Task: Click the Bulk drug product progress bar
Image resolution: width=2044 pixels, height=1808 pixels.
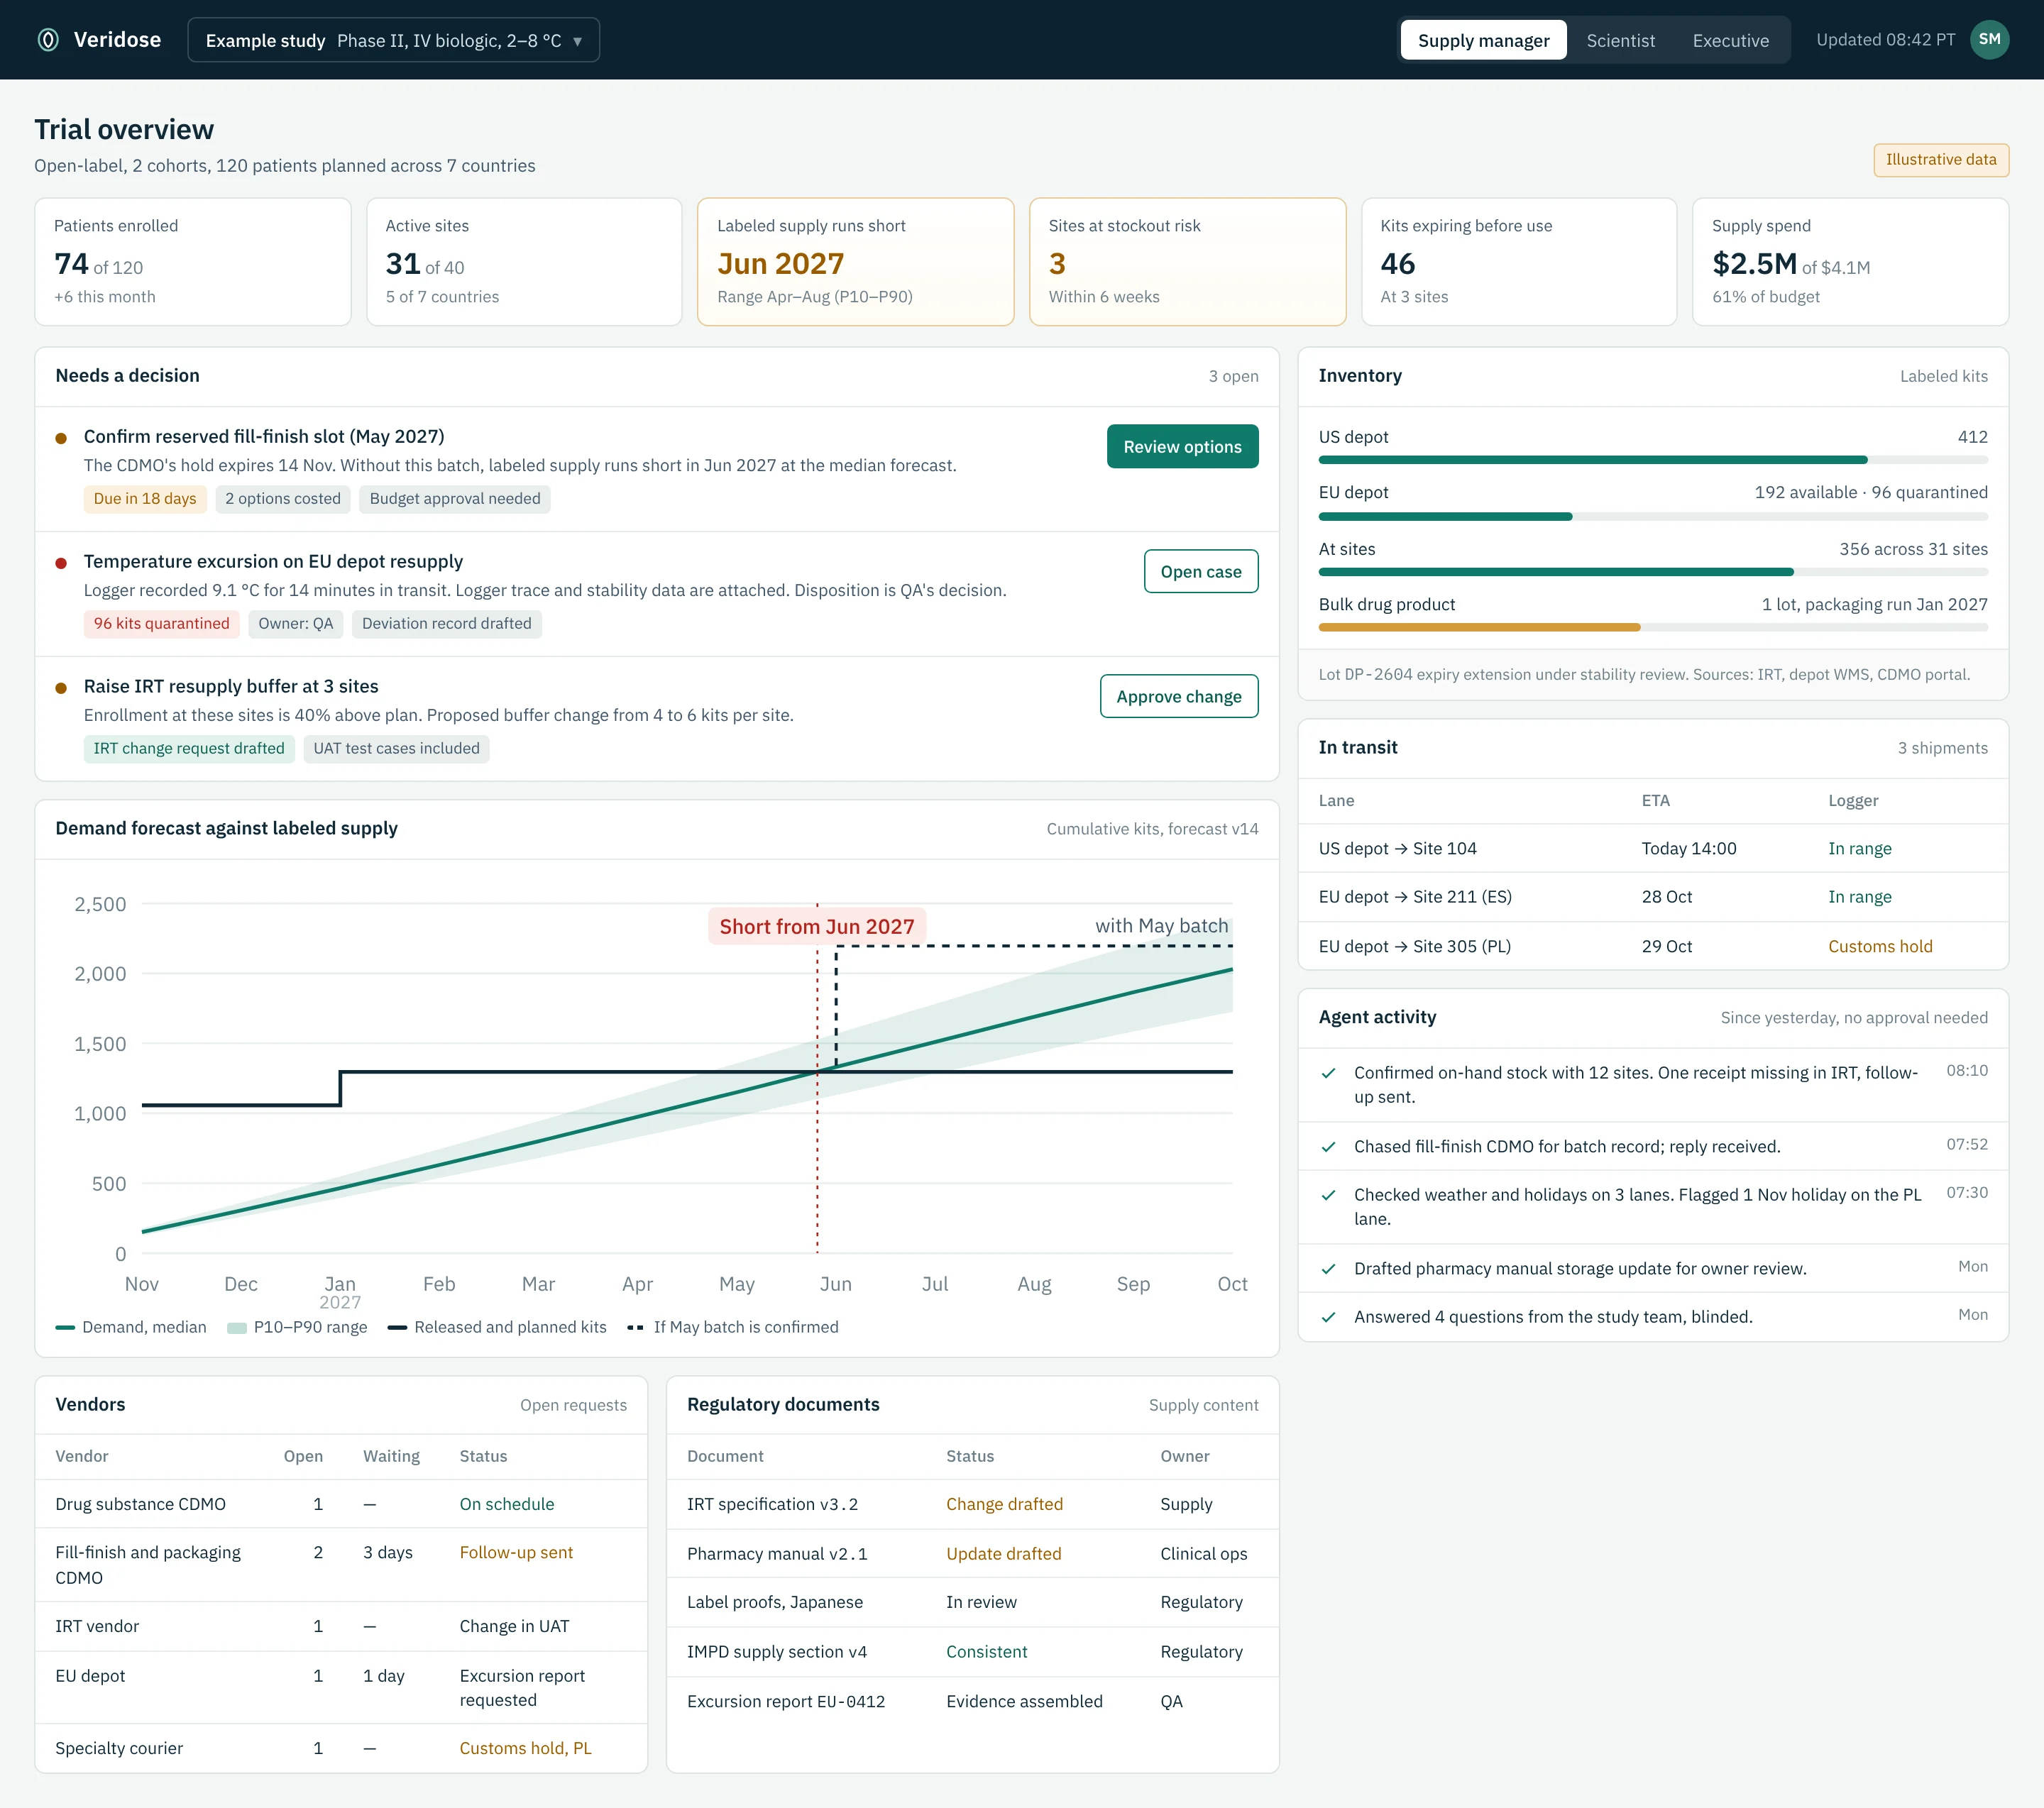Action: point(1653,627)
